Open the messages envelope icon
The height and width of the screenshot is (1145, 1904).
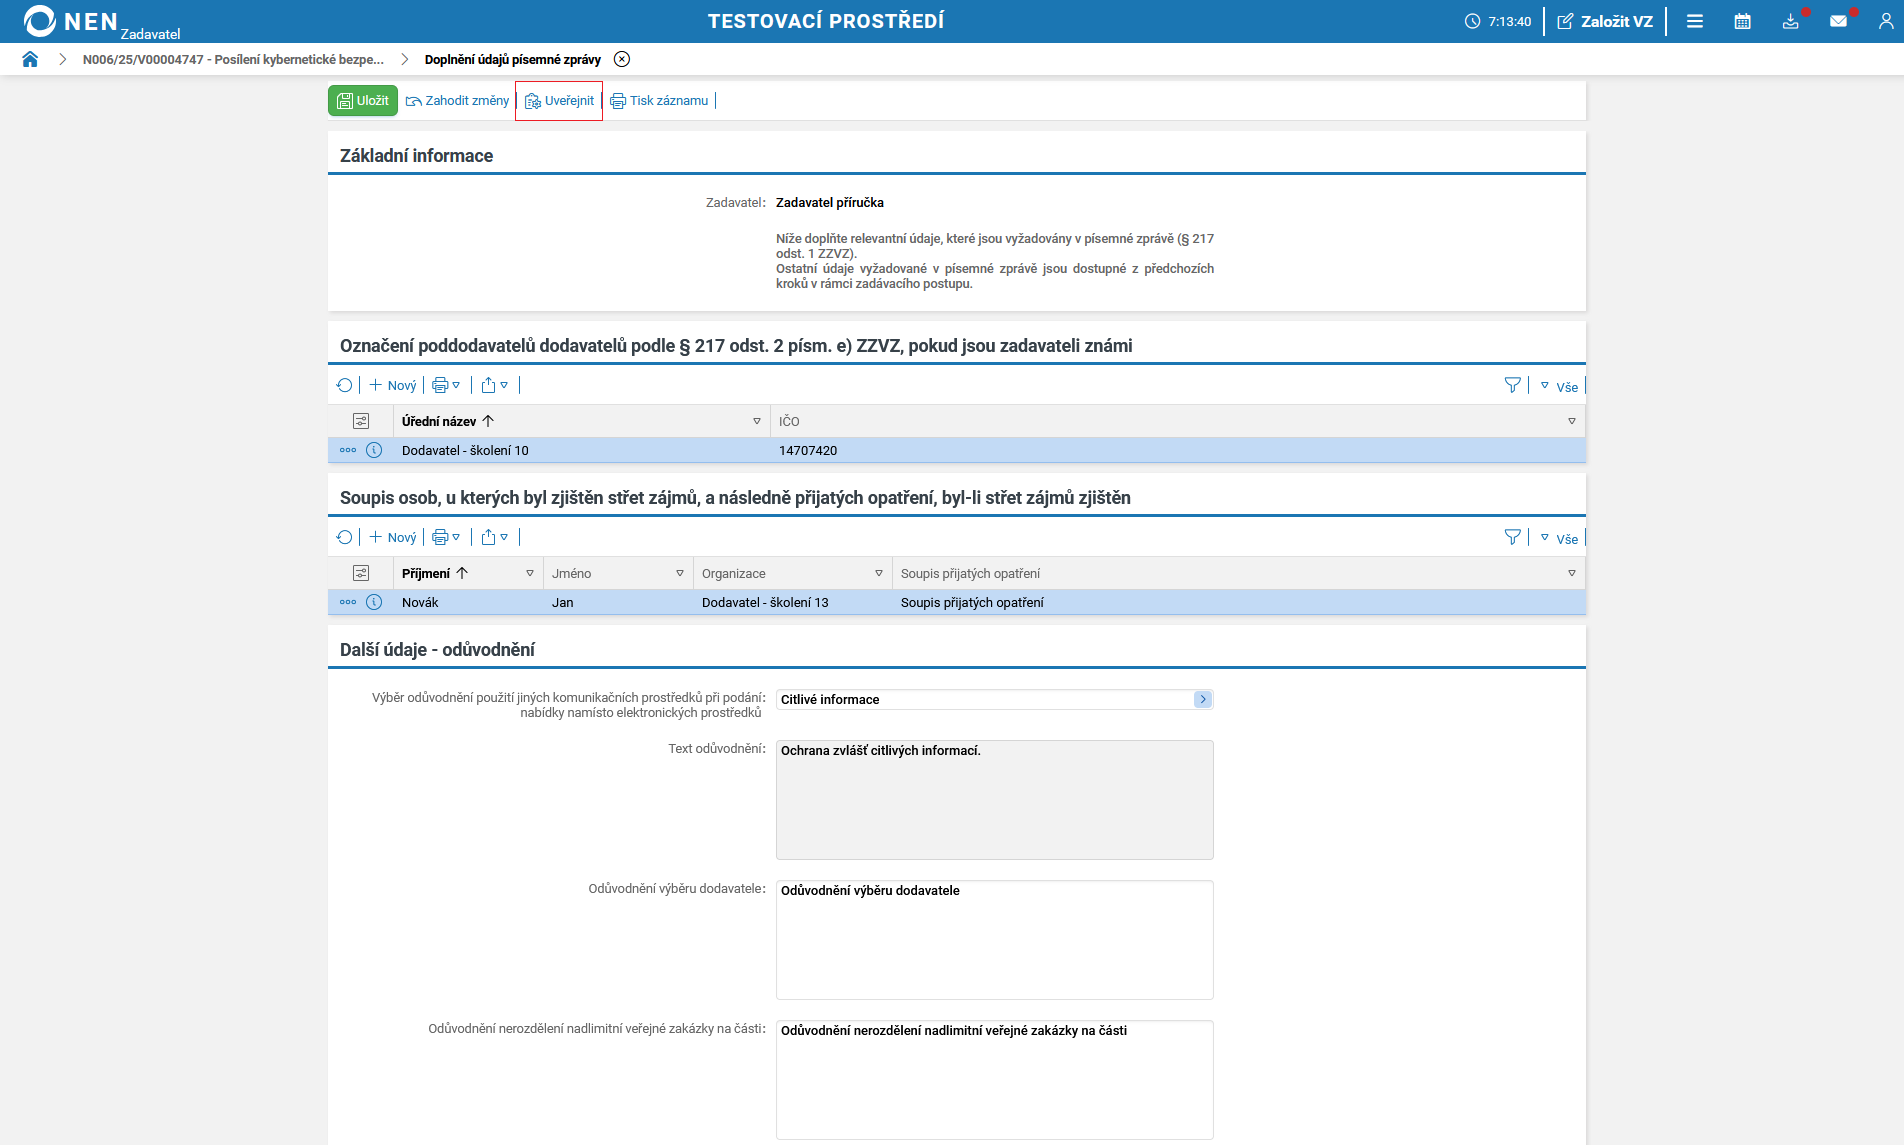click(x=1839, y=21)
